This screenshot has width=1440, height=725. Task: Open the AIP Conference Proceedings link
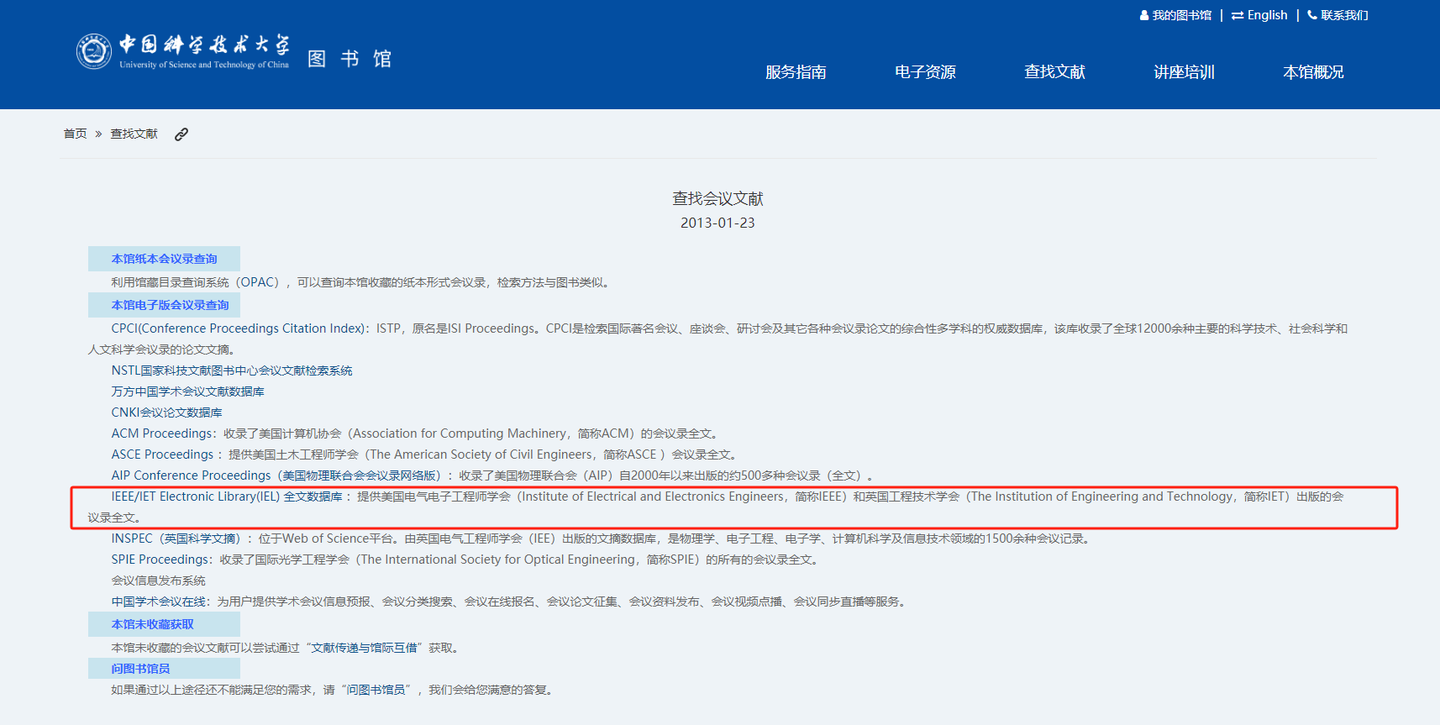276,476
